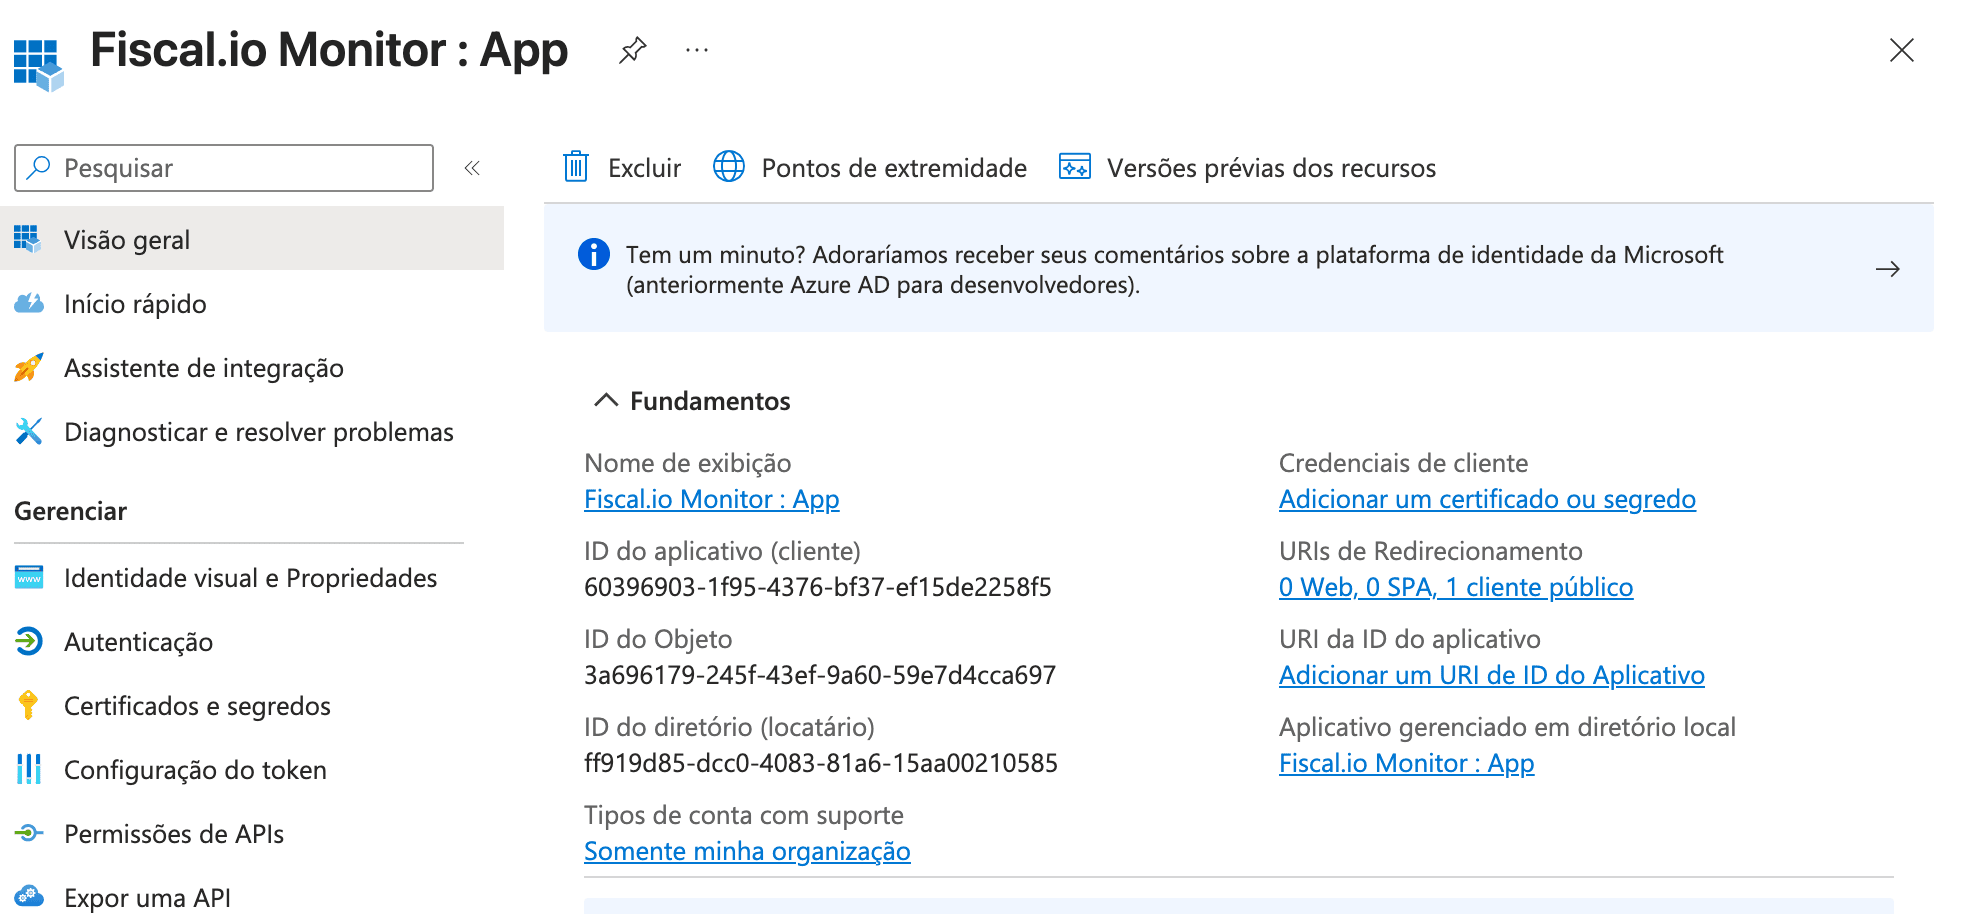This screenshot has width=1972, height=914.
Task: Select directory ID ff919d85-dcc0-4083-81a6-15aa00210585
Action: pos(821,763)
